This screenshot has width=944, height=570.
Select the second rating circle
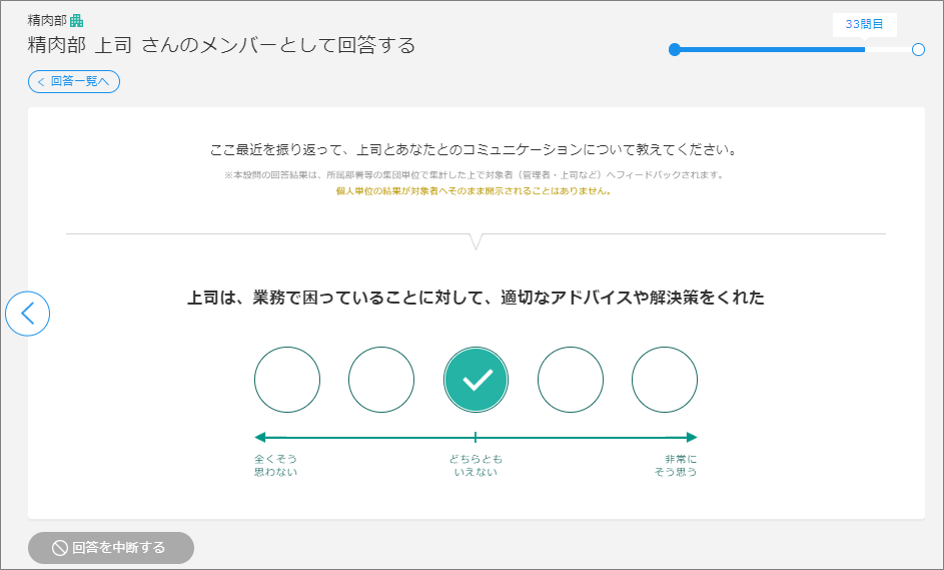click(381, 380)
